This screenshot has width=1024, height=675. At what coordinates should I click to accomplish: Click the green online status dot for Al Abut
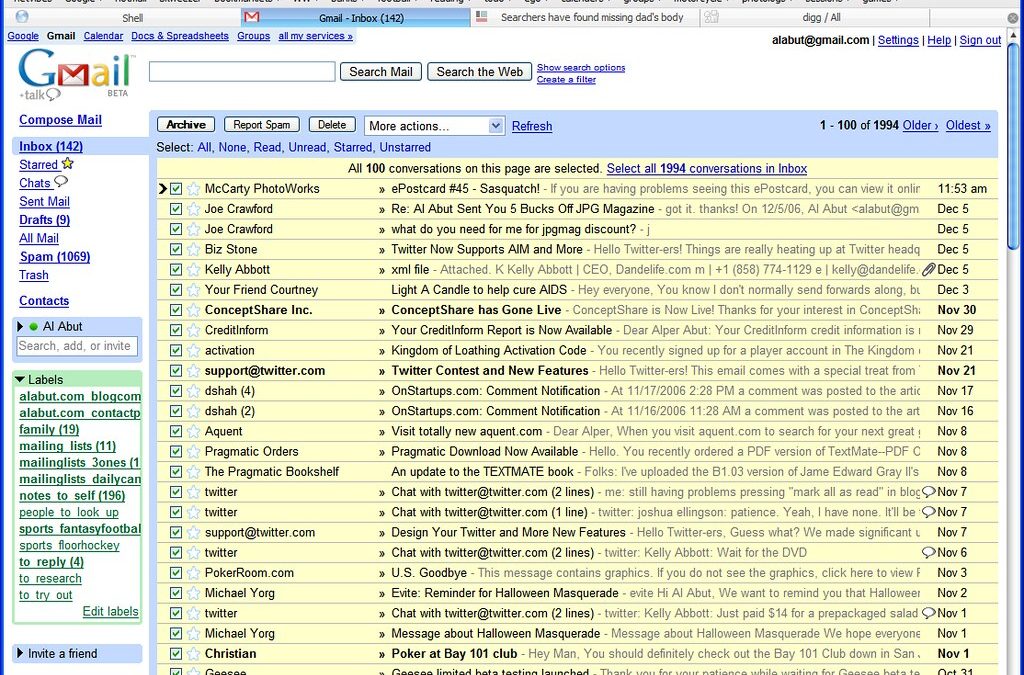tap(33, 327)
